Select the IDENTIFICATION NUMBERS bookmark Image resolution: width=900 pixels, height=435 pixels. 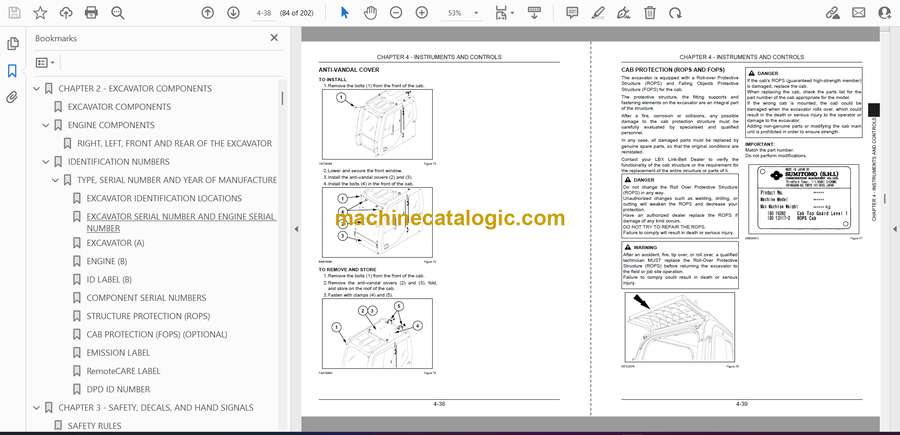[119, 162]
